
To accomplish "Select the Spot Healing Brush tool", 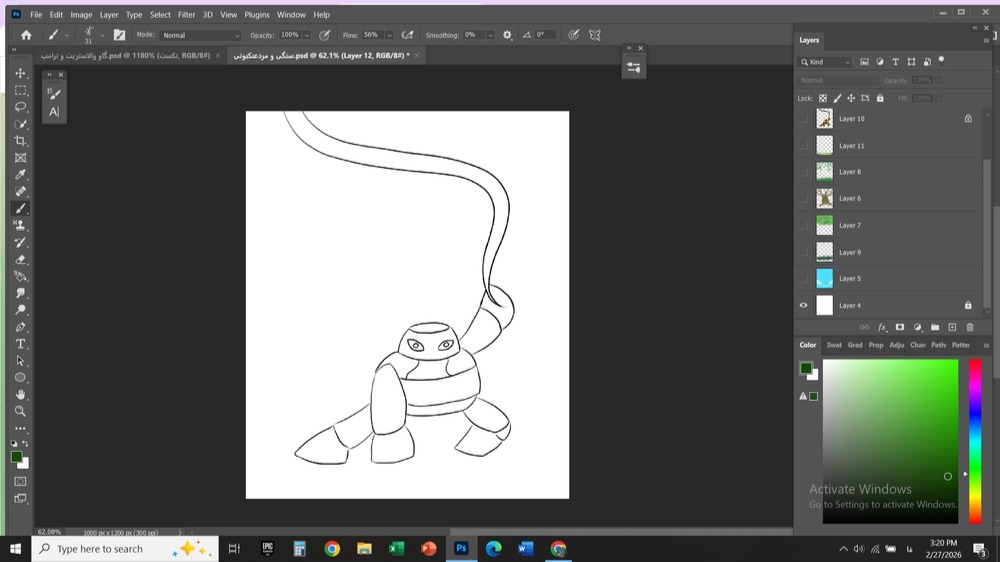I will click(20, 191).
